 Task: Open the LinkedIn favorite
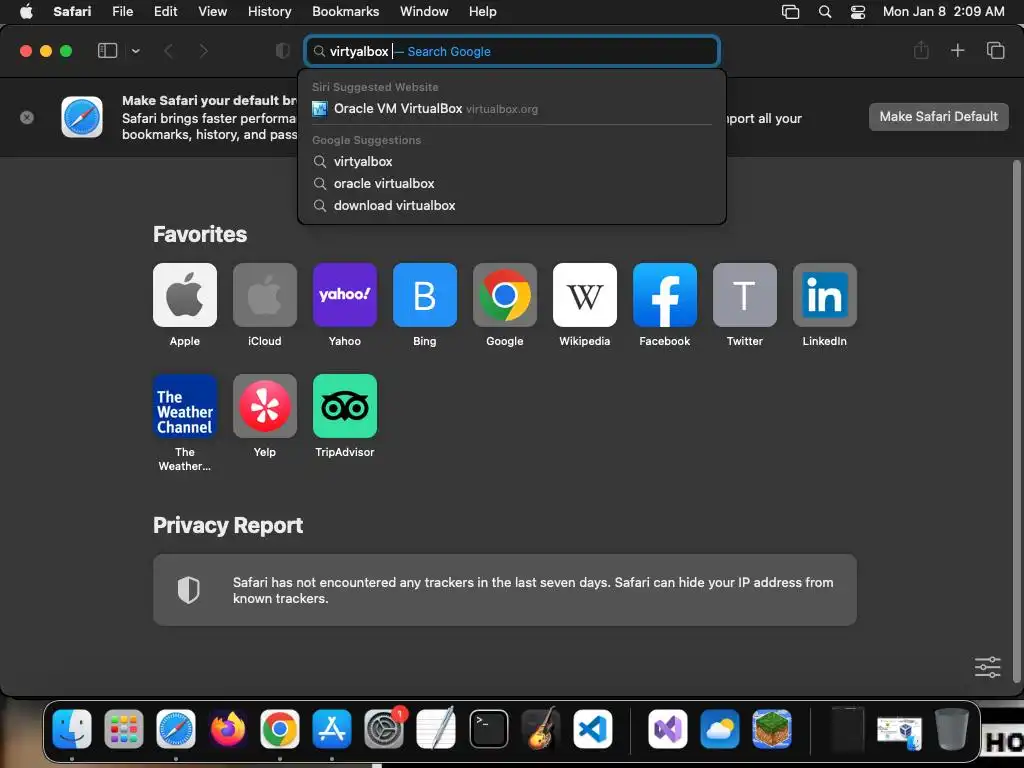coord(825,295)
